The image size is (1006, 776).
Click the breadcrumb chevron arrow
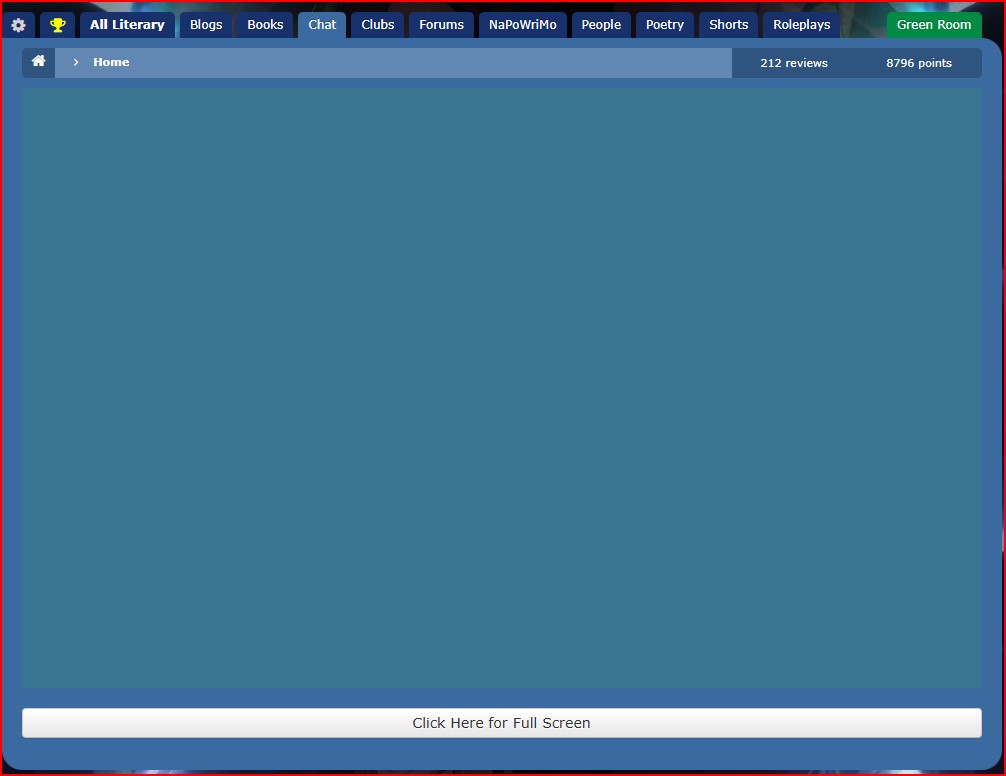coord(76,62)
